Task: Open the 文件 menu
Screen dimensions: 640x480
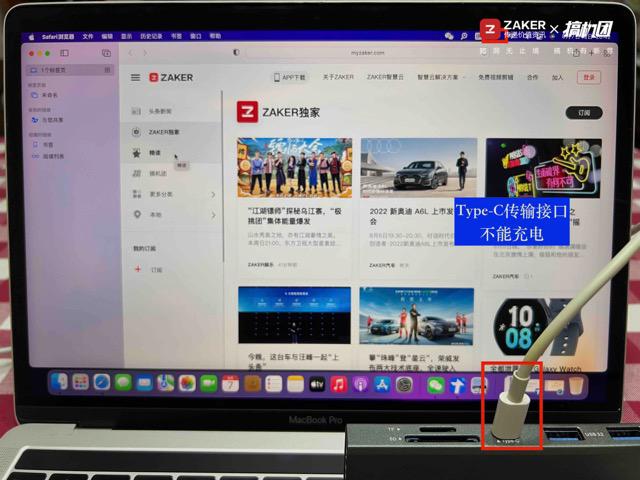Action: click(x=87, y=36)
